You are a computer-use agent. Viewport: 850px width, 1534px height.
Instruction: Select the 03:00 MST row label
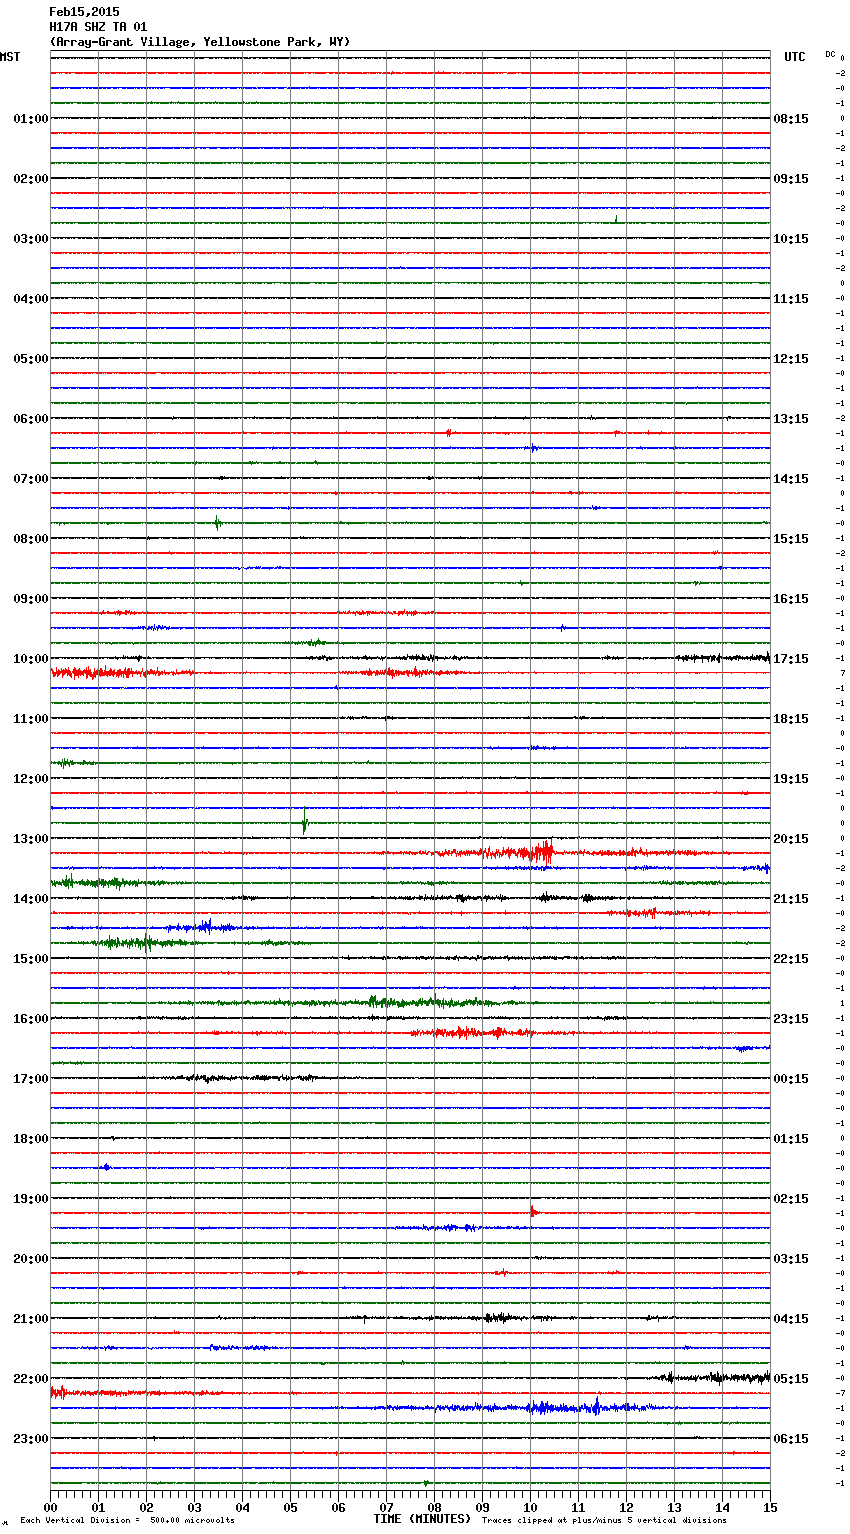click(31, 239)
